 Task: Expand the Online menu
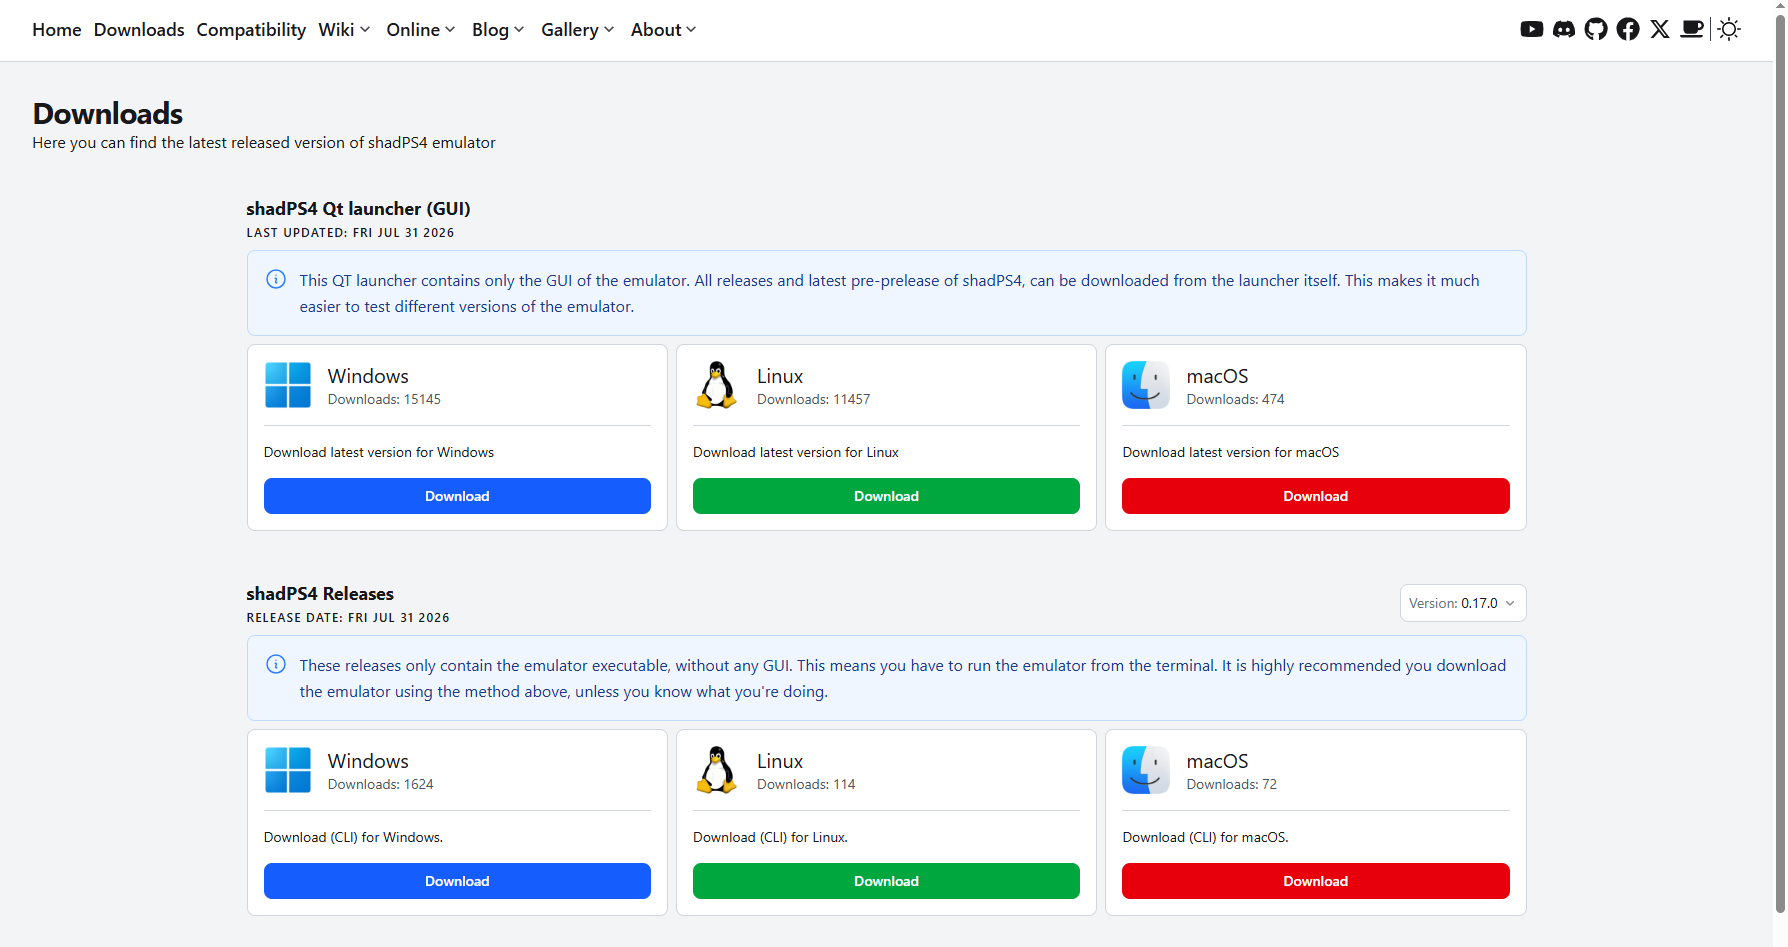421,30
